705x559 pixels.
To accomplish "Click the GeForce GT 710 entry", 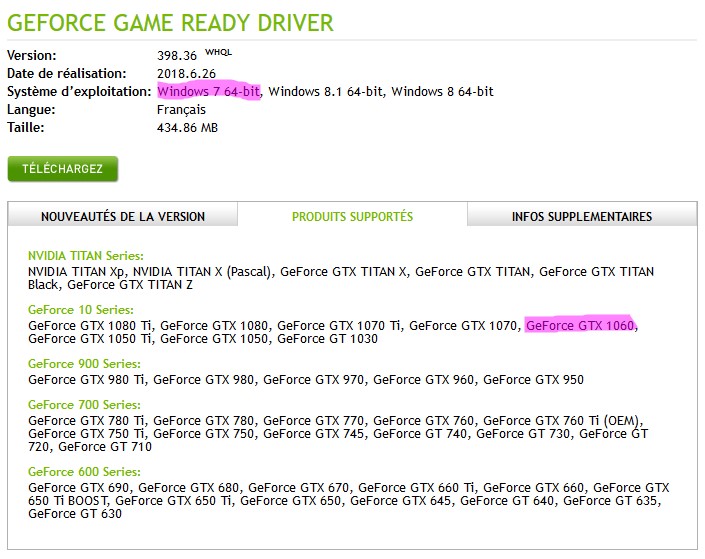I will [x=105, y=447].
